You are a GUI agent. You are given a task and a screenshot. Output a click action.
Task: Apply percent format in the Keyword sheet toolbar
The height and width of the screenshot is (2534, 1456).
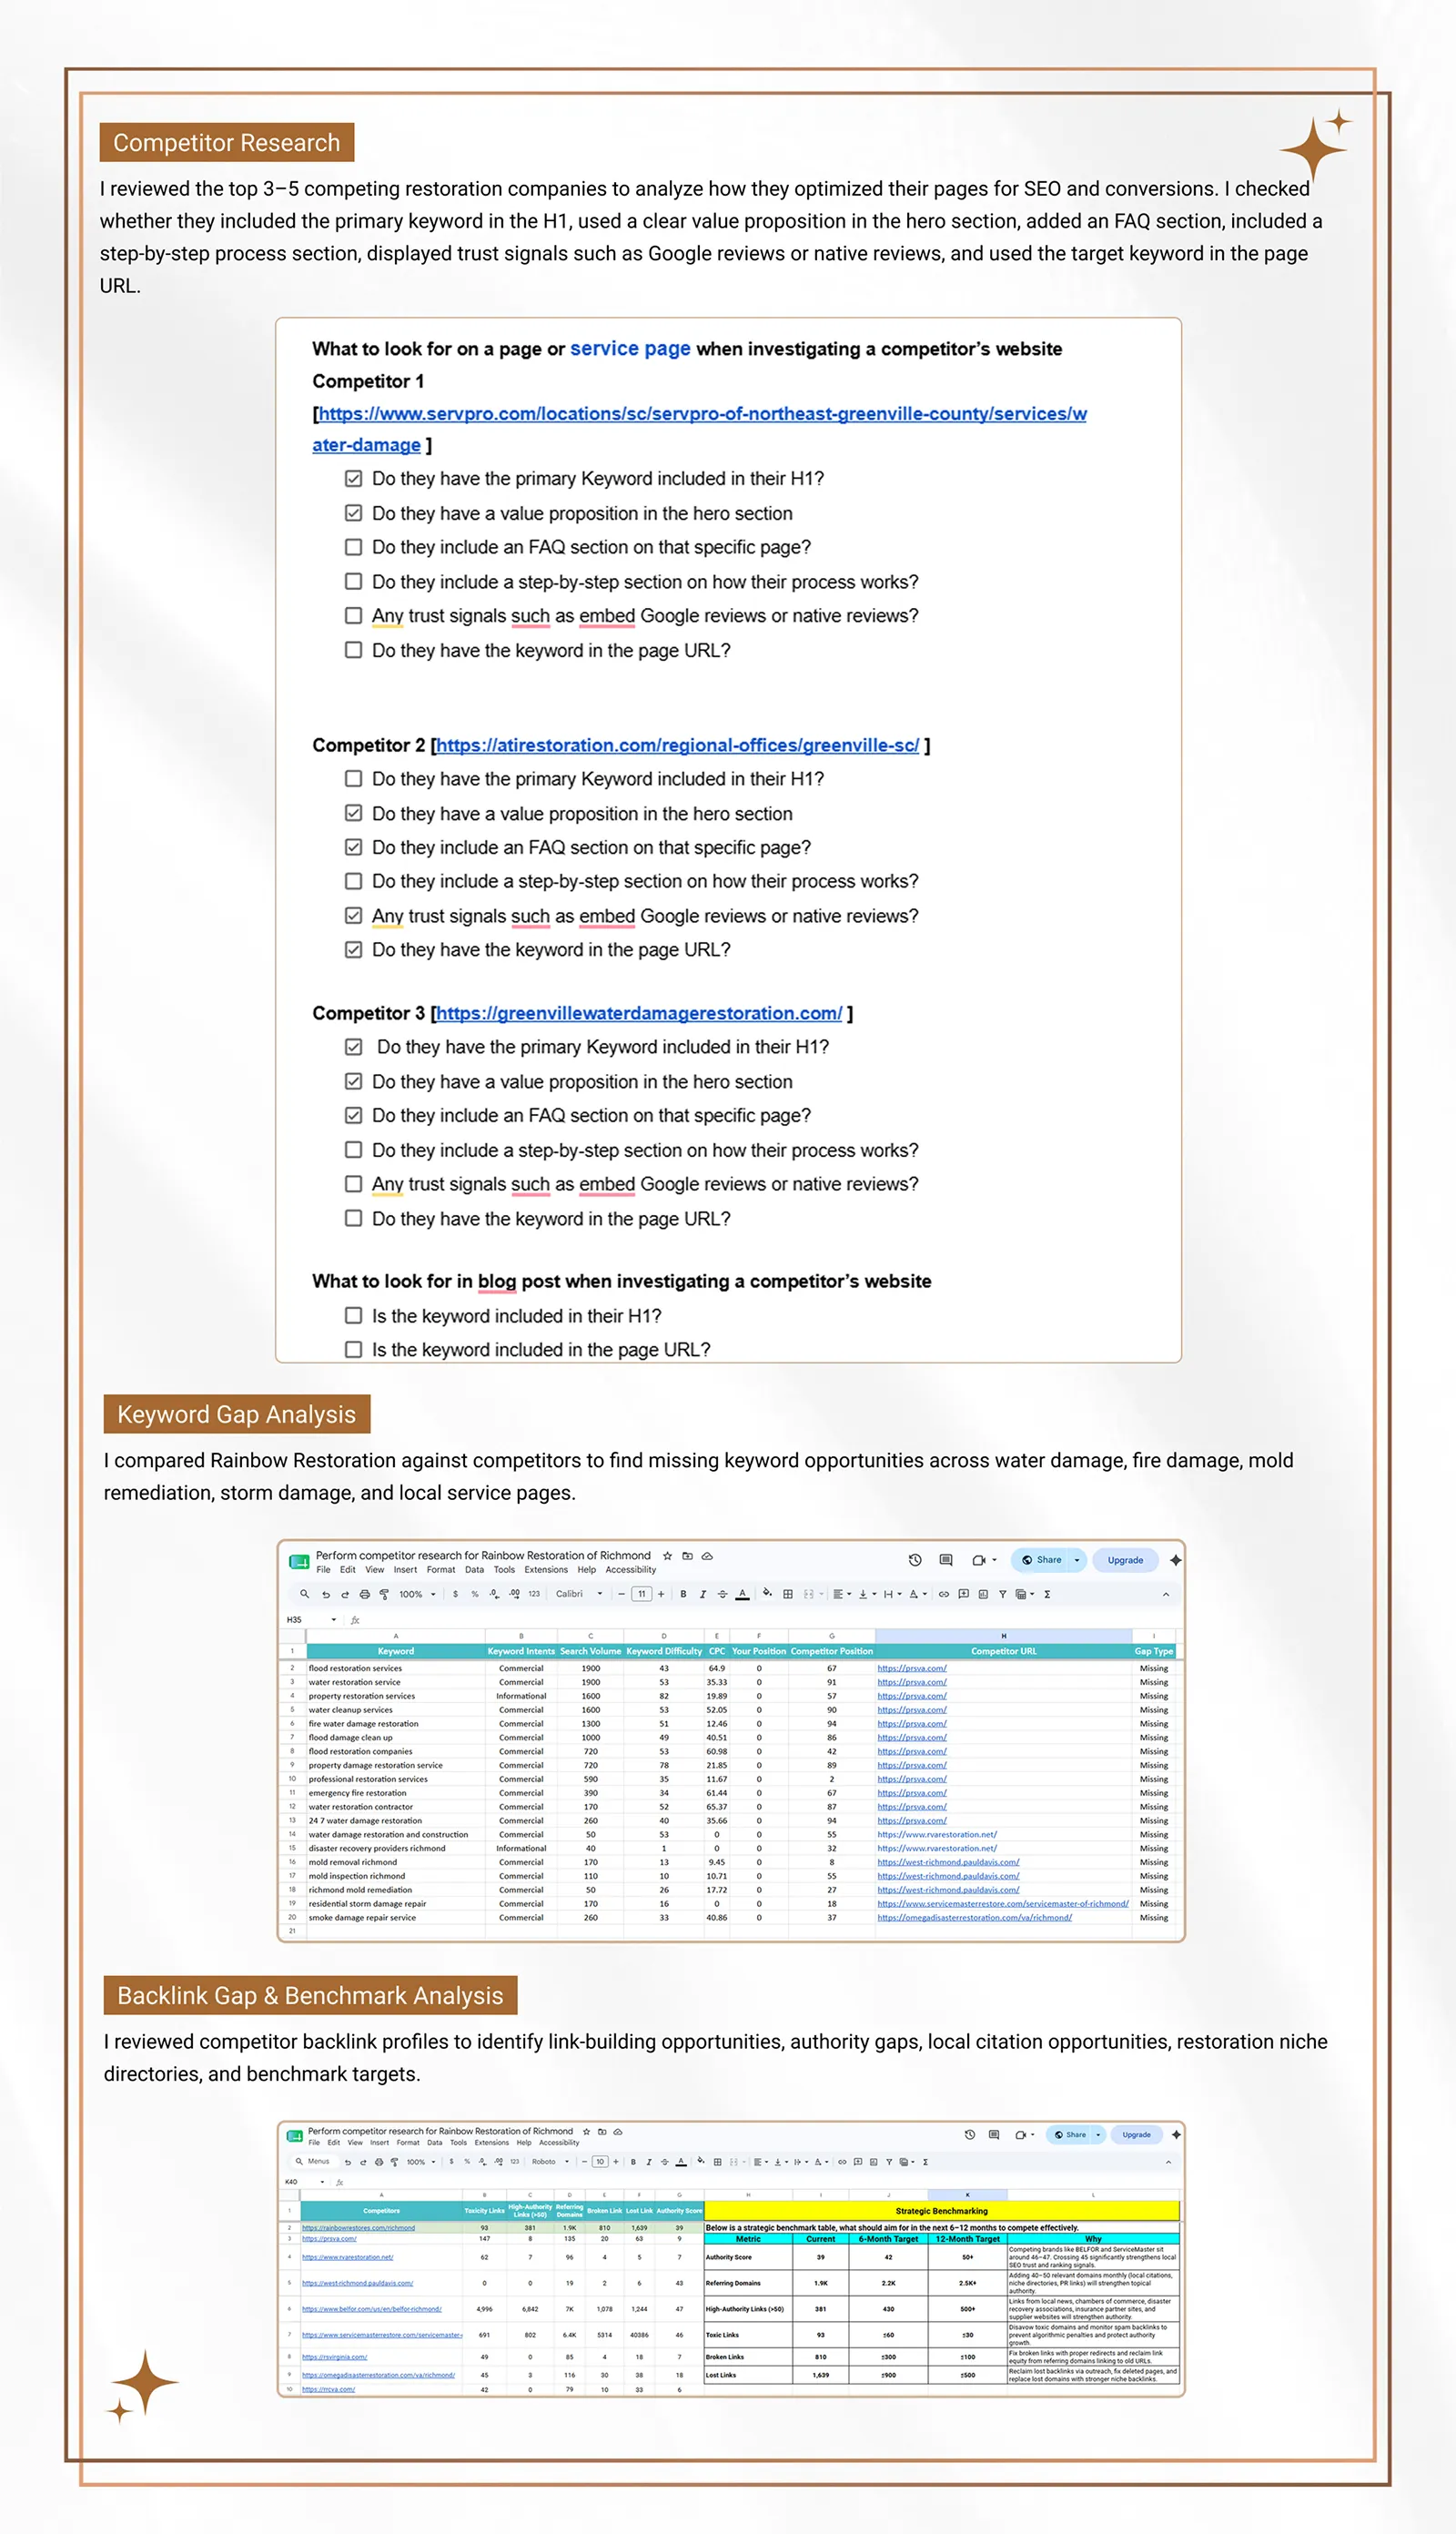point(474,1594)
